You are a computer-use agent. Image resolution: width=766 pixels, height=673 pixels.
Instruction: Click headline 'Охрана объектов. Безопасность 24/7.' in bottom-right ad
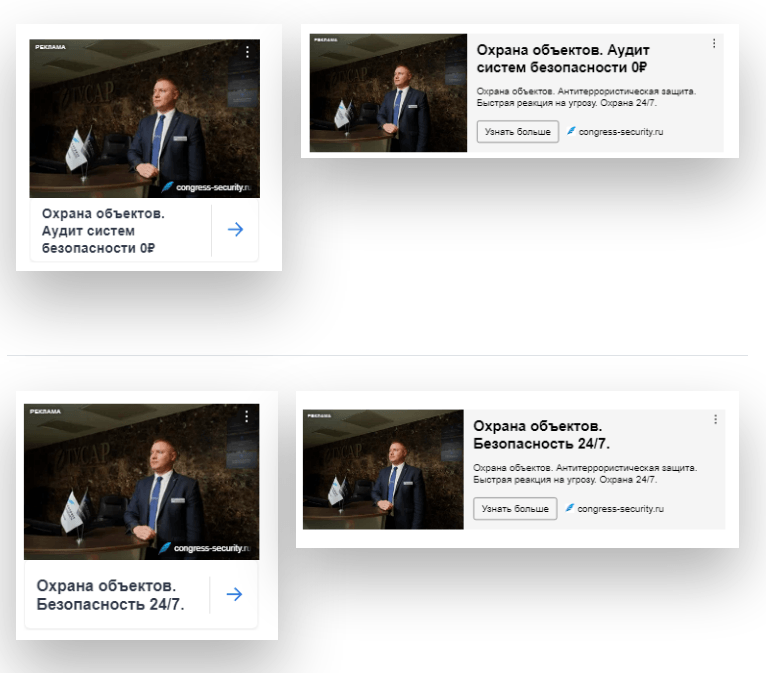click(x=541, y=435)
